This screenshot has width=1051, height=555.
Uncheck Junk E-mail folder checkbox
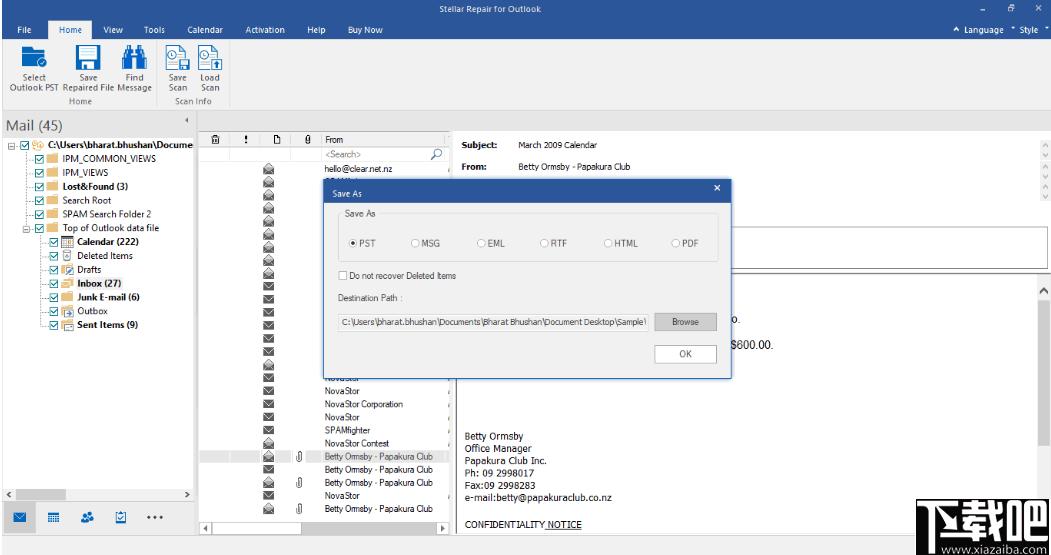[54, 297]
